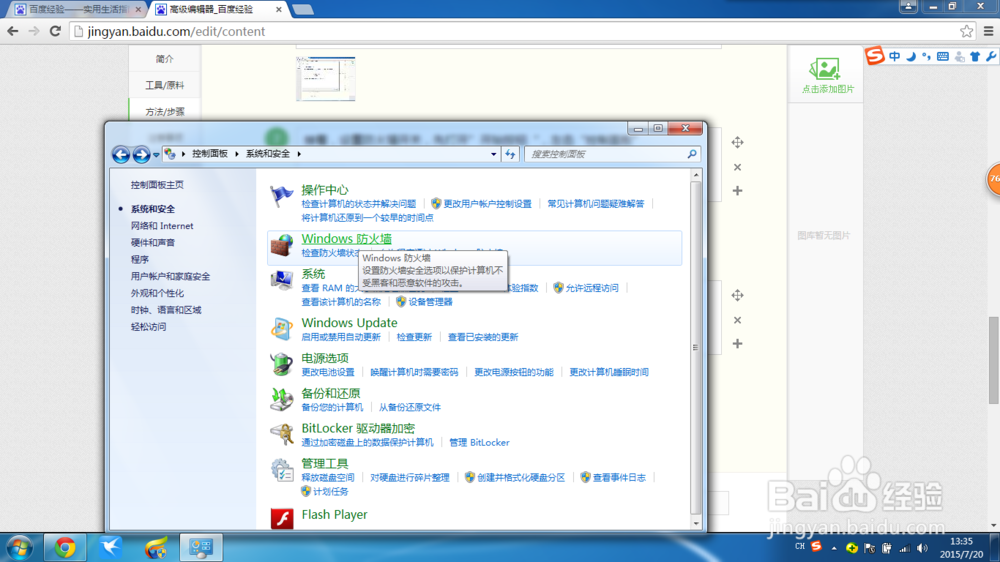This screenshot has height=562, width=1000.
Task: Select 工具/原料 in the editor sidebar
Action: (165, 85)
